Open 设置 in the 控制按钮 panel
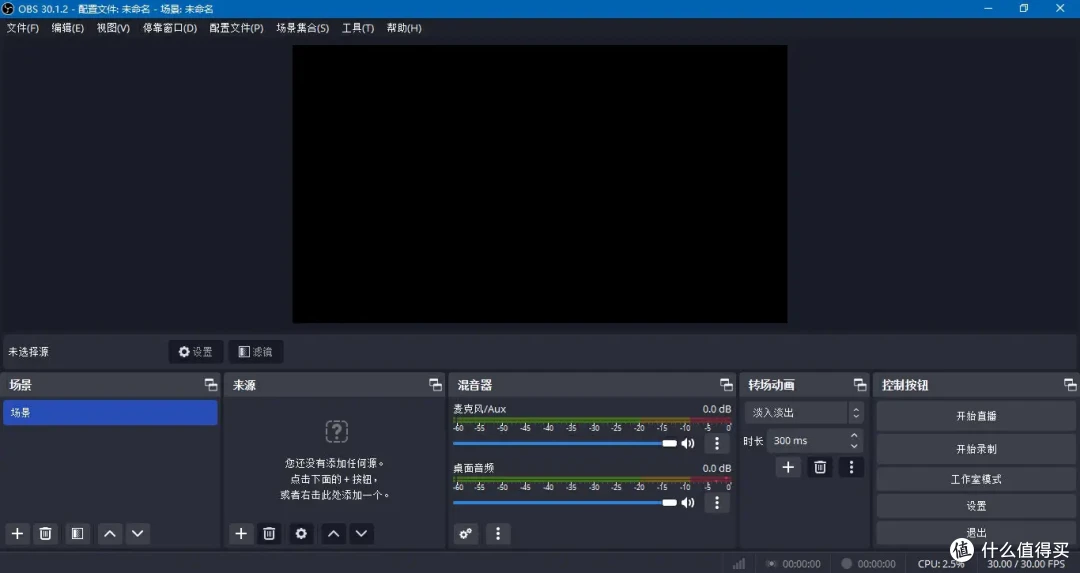1080x573 pixels. (976, 506)
